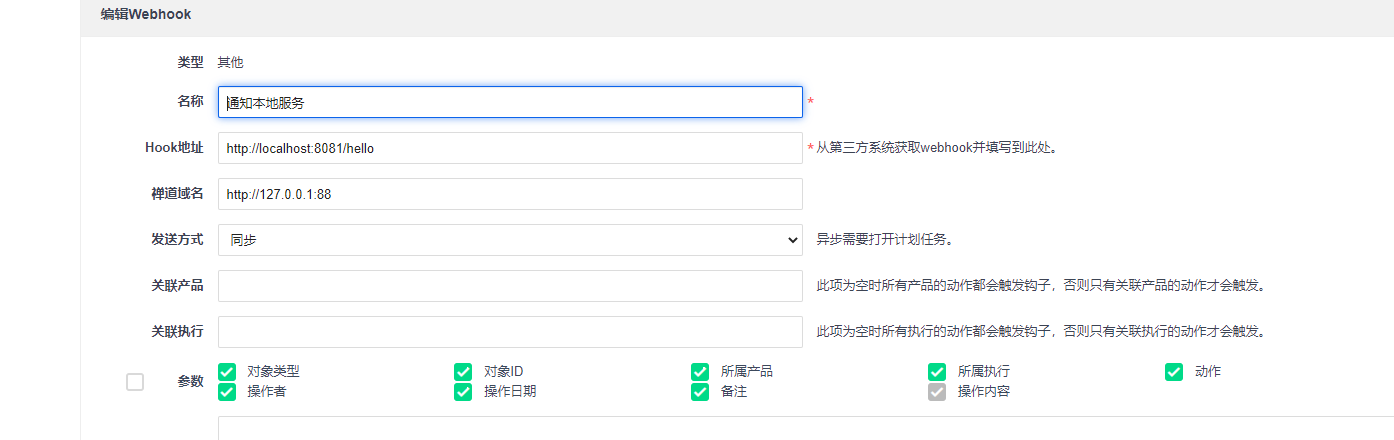Click the 编辑Webhook panel heading
Screen dimensions: 1394x440
(146, 15)
